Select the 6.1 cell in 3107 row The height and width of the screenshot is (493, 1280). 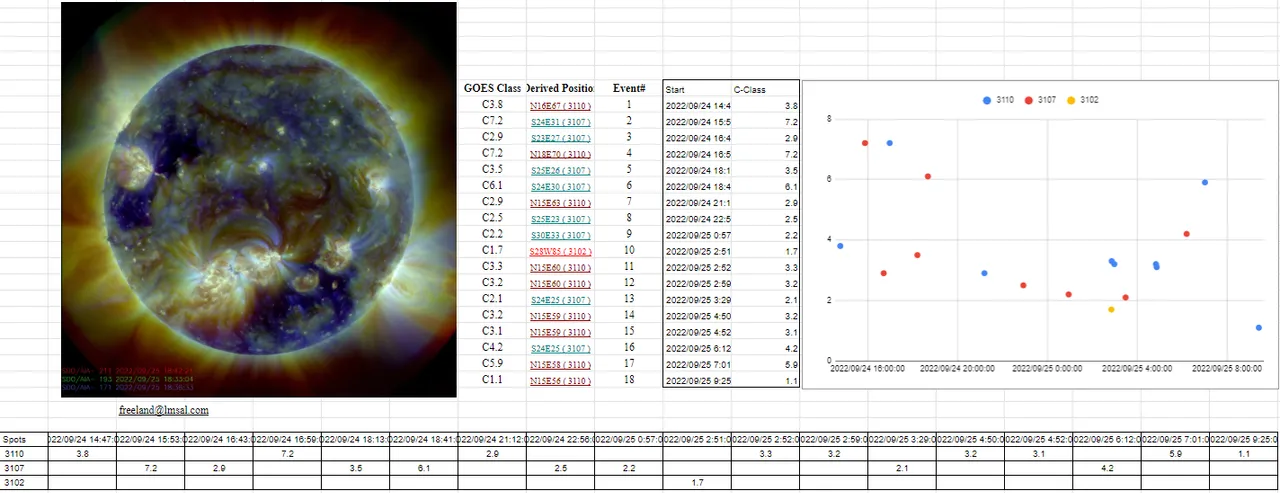424,468
